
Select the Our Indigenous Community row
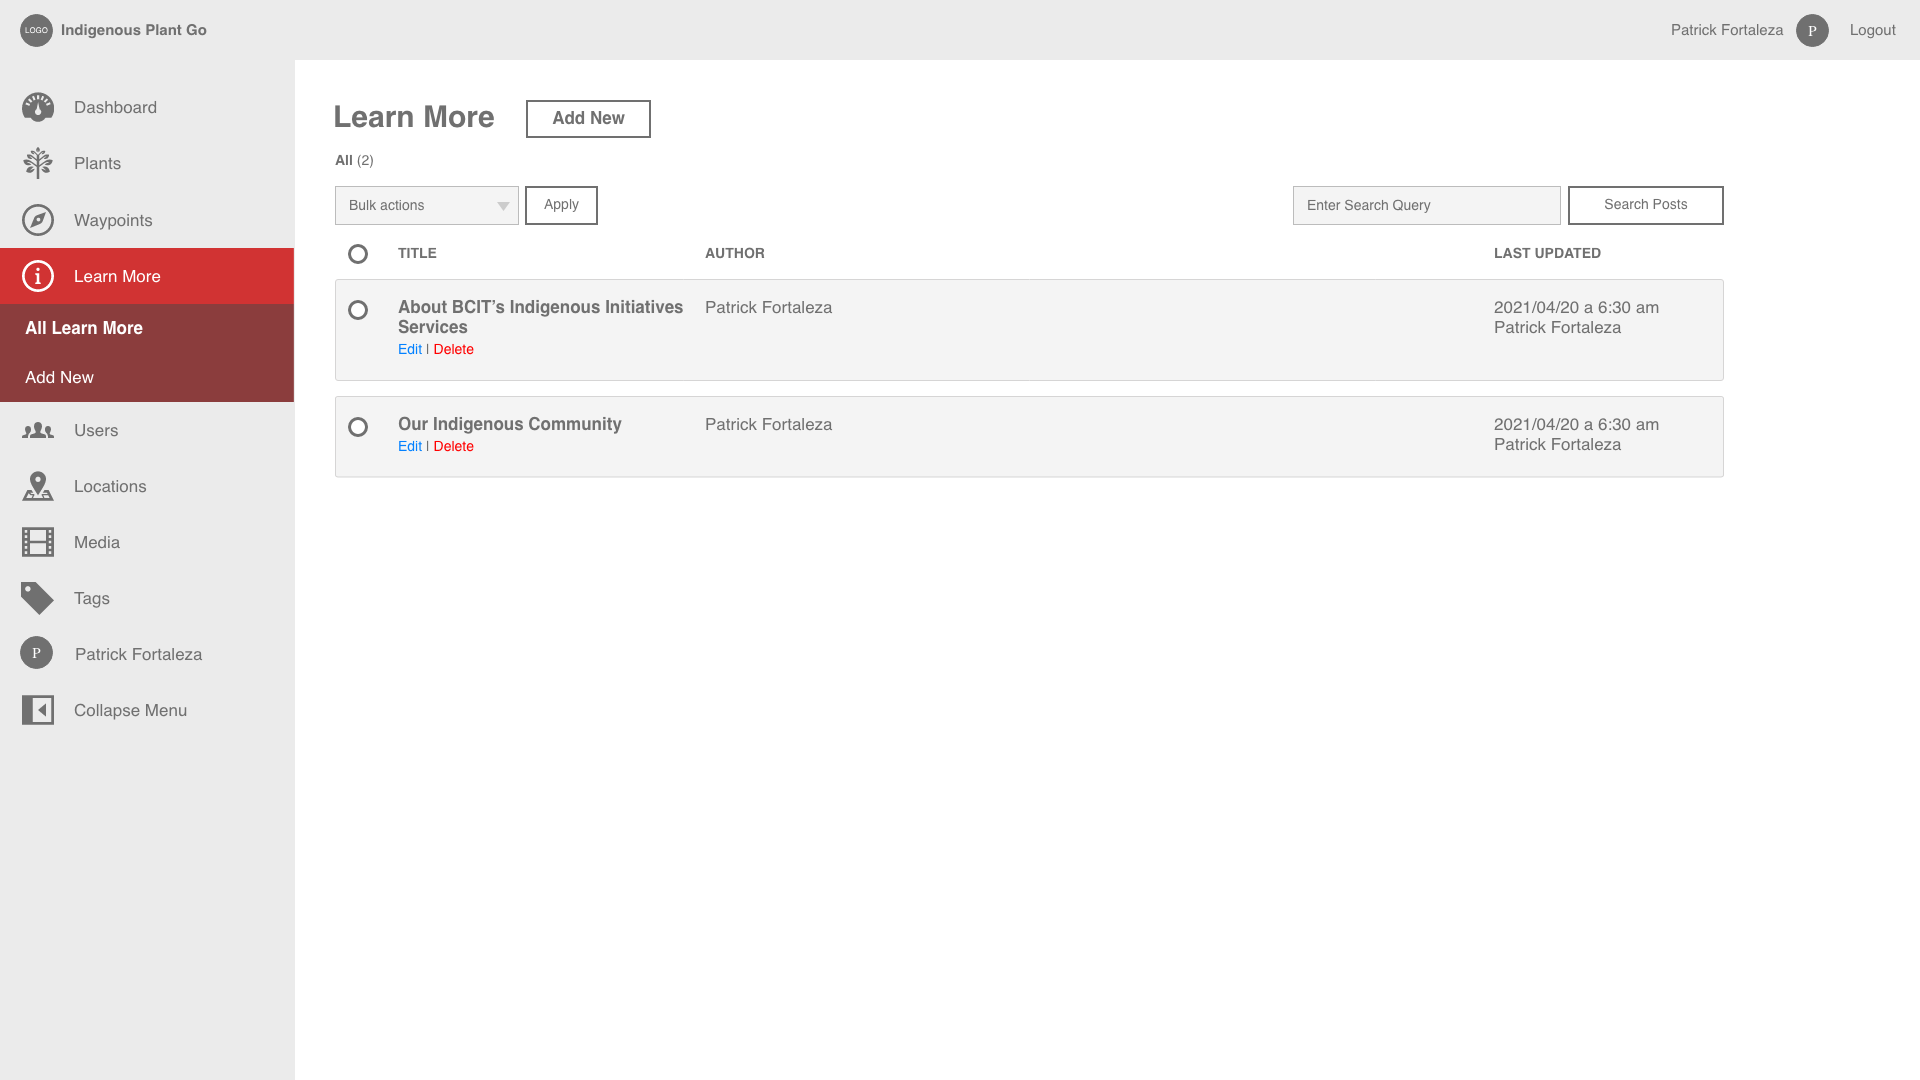click(x=358, y=427)
